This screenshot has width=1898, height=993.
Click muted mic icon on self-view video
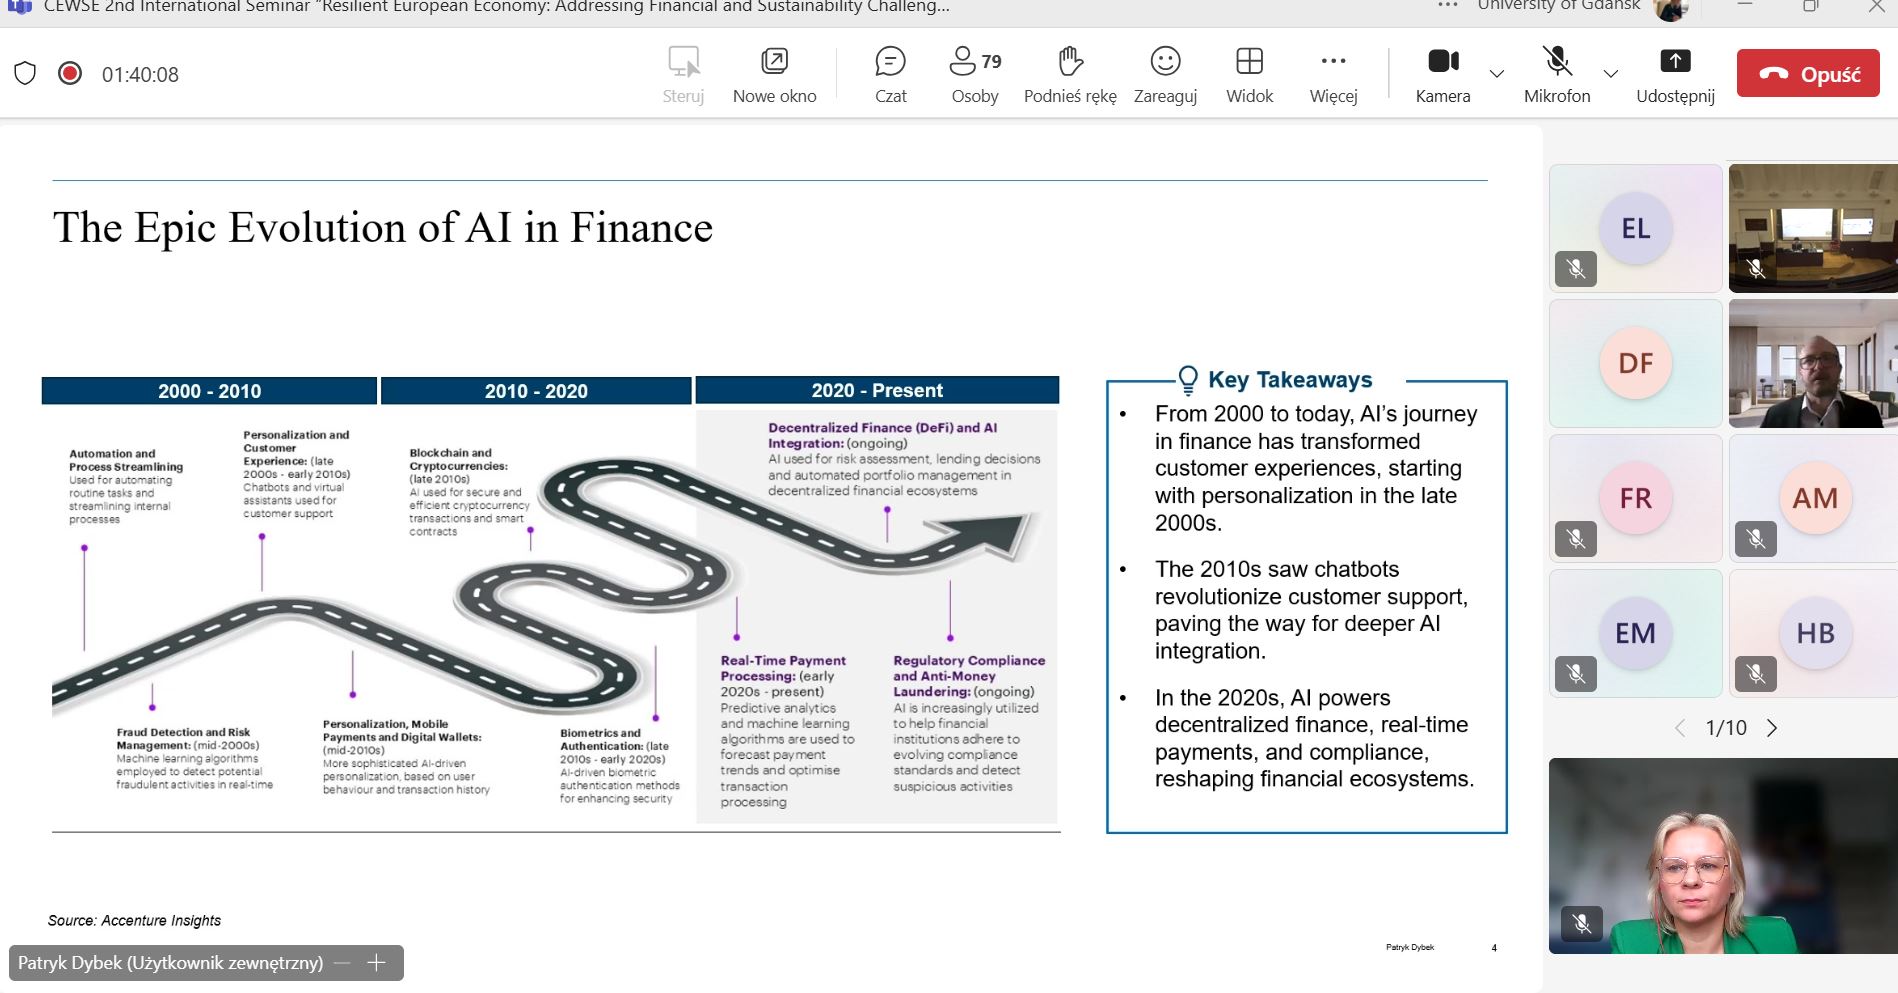pyautogui.click(x=1582, y=923)
